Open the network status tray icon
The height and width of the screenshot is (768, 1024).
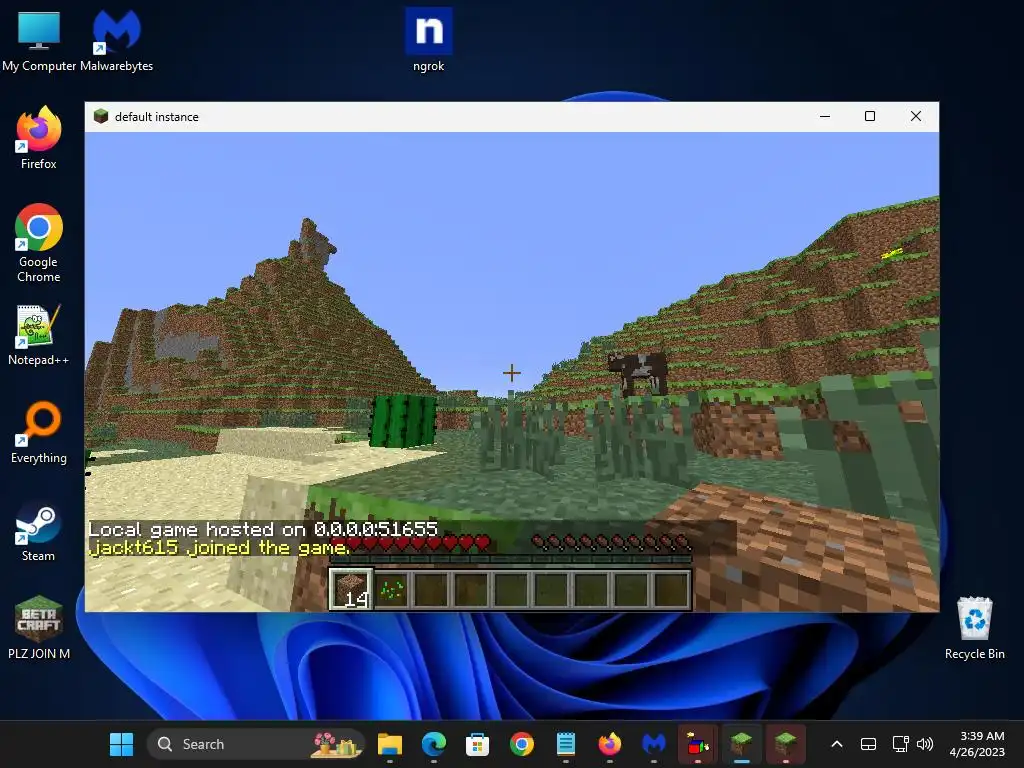901,744
